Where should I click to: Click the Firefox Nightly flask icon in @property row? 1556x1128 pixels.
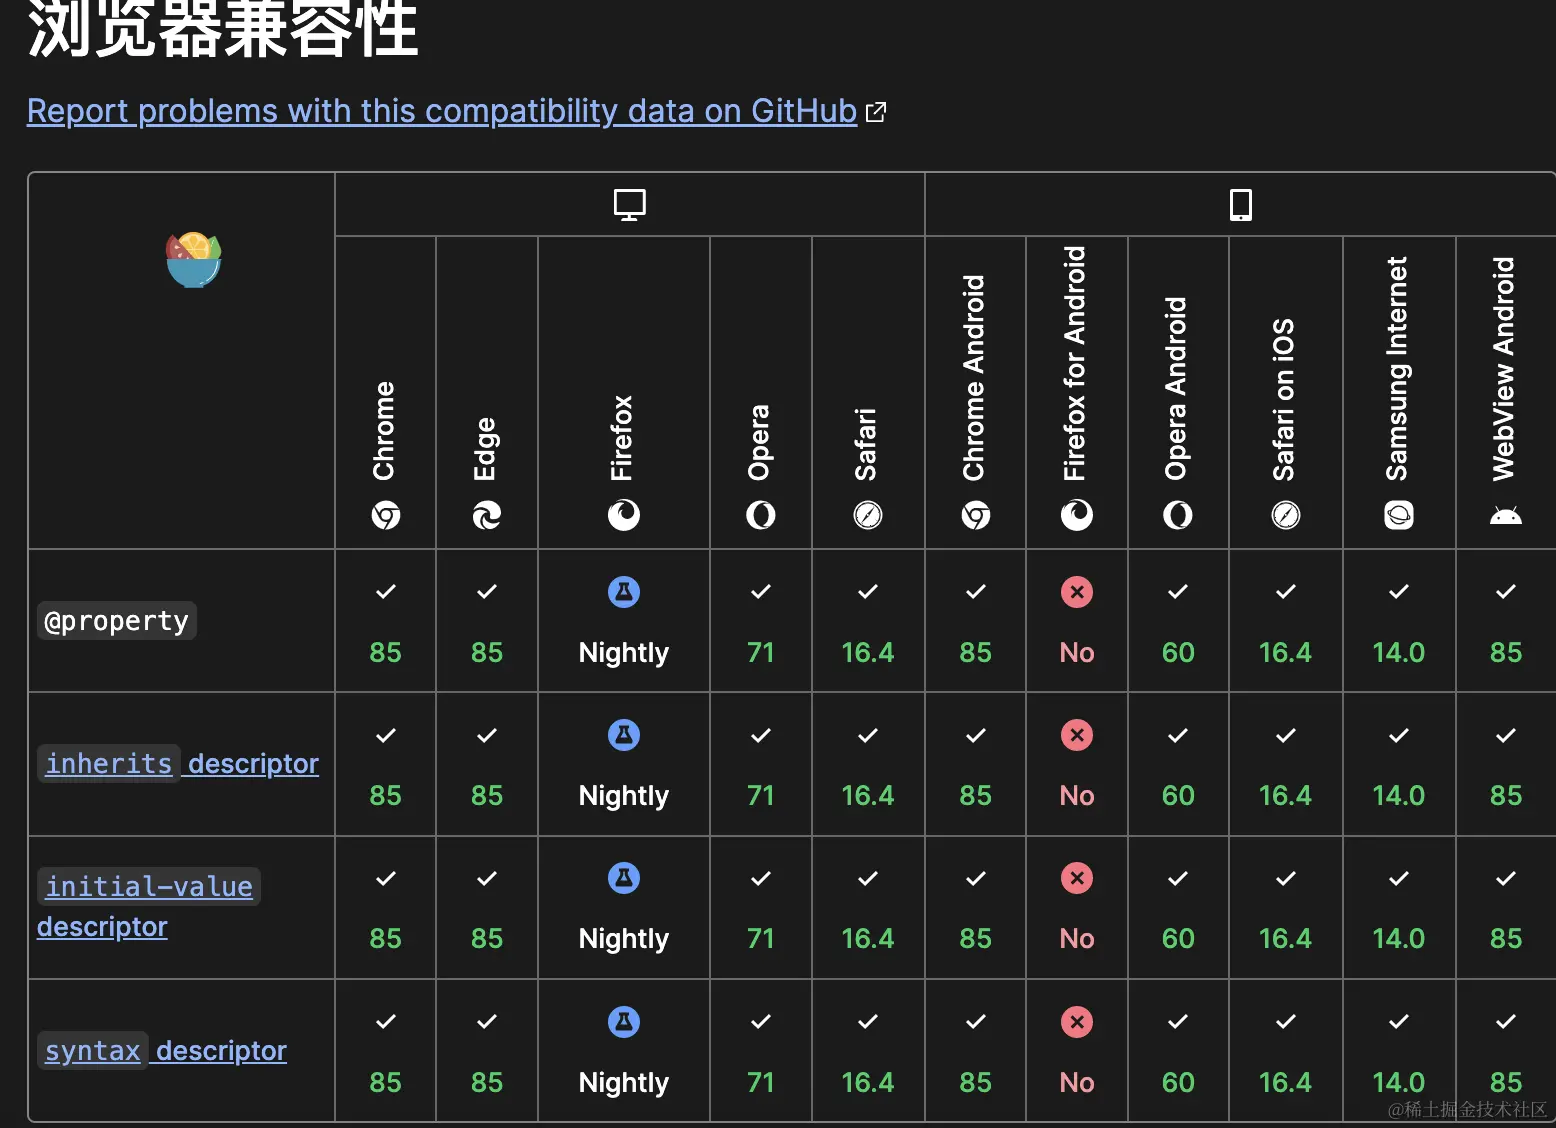point(624,592)
